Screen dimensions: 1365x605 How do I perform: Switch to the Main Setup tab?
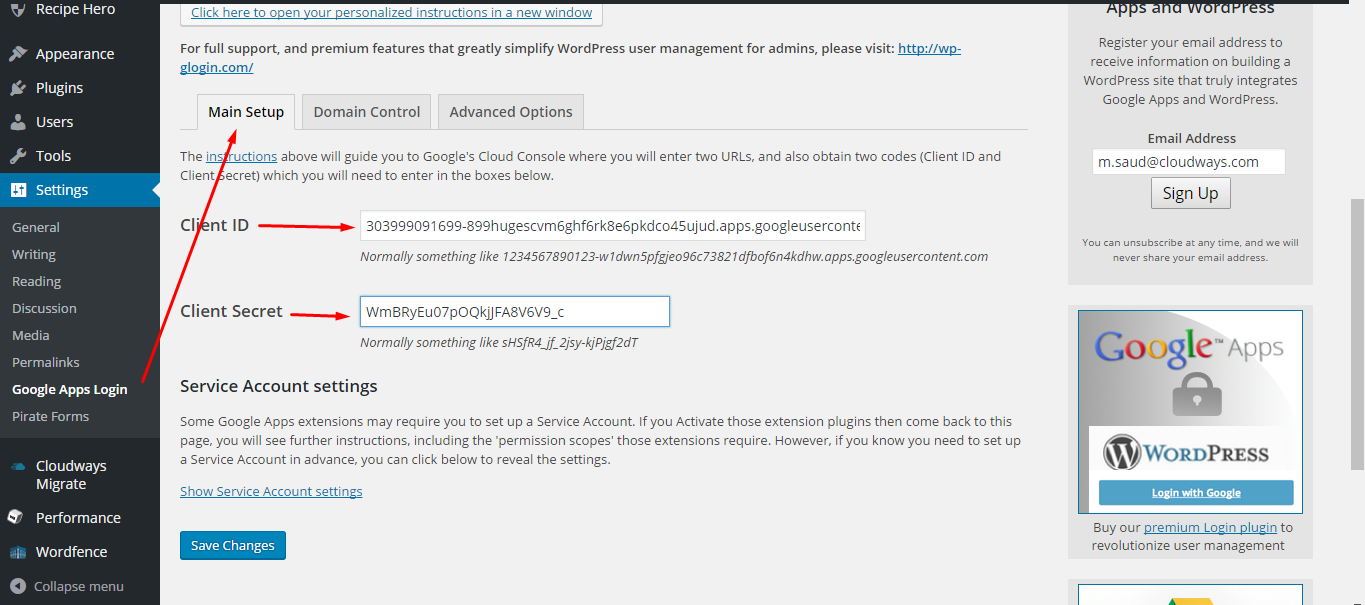[x=246, y=112]
